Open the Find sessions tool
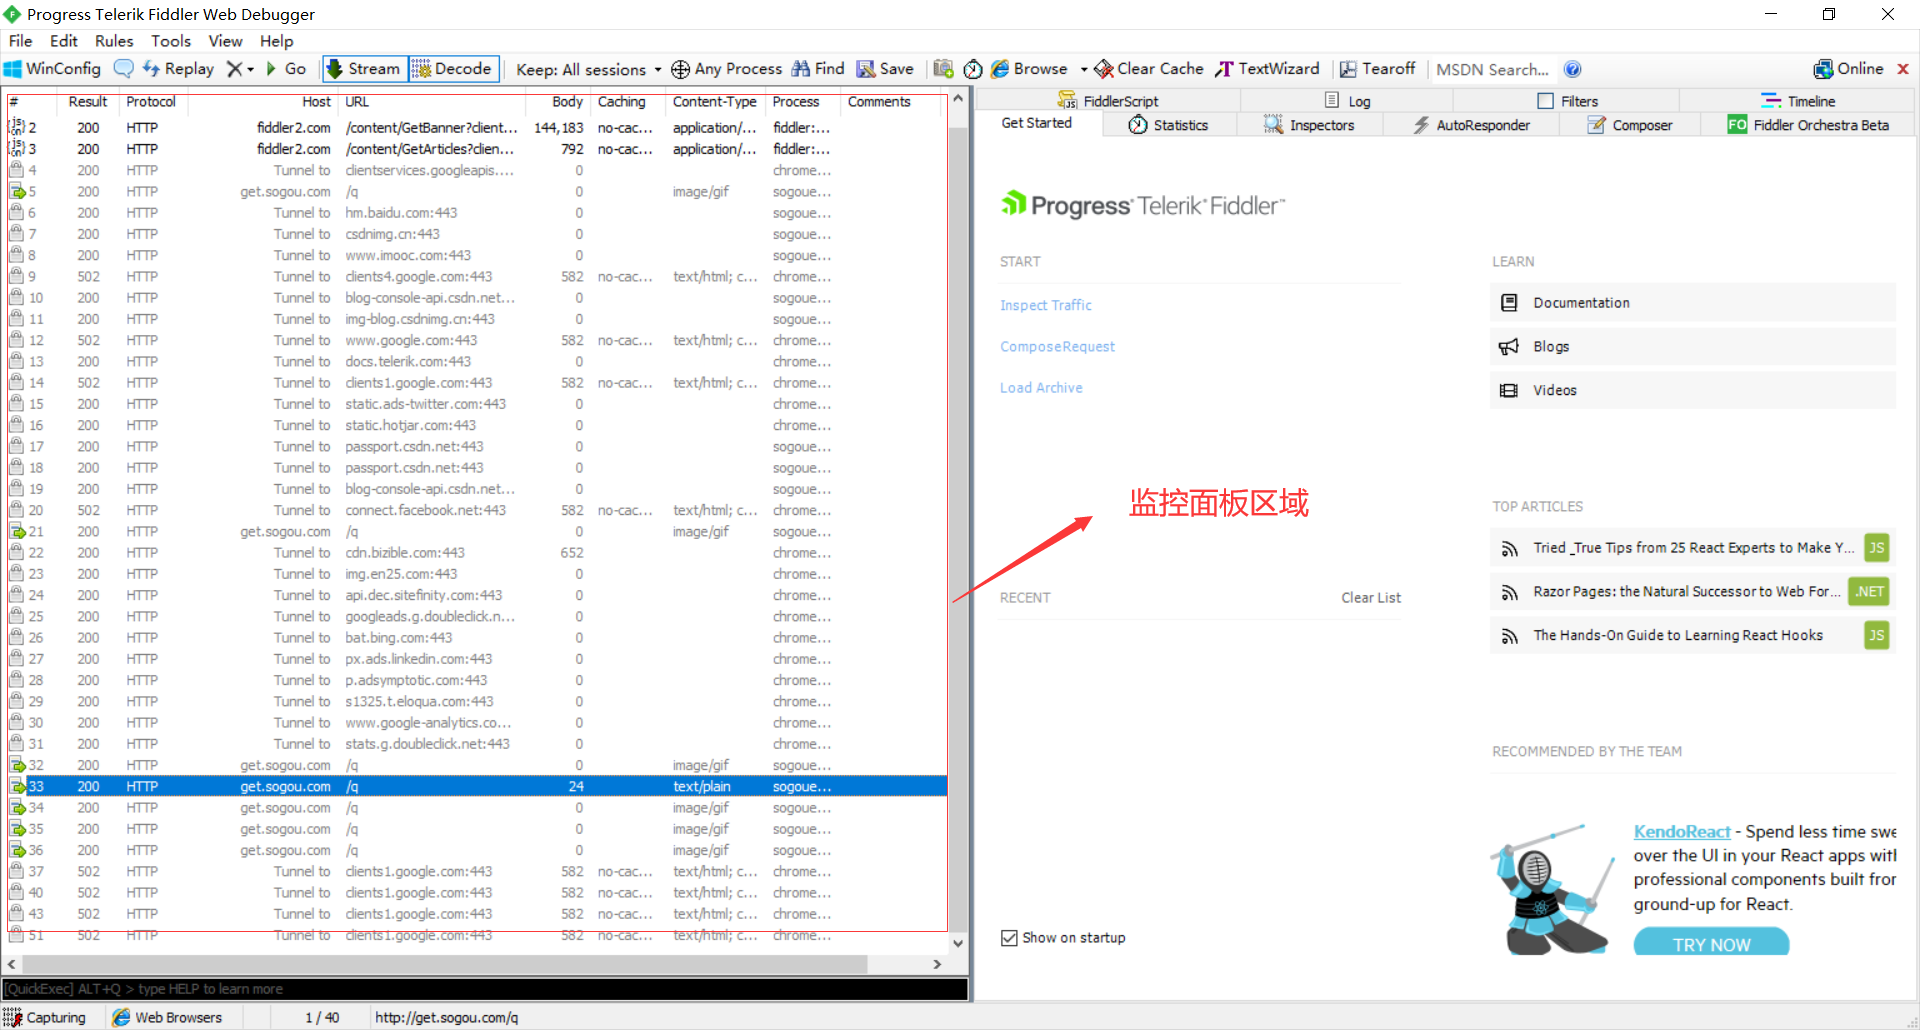This screenshot has height=1030, width=1920. point(818,69)
